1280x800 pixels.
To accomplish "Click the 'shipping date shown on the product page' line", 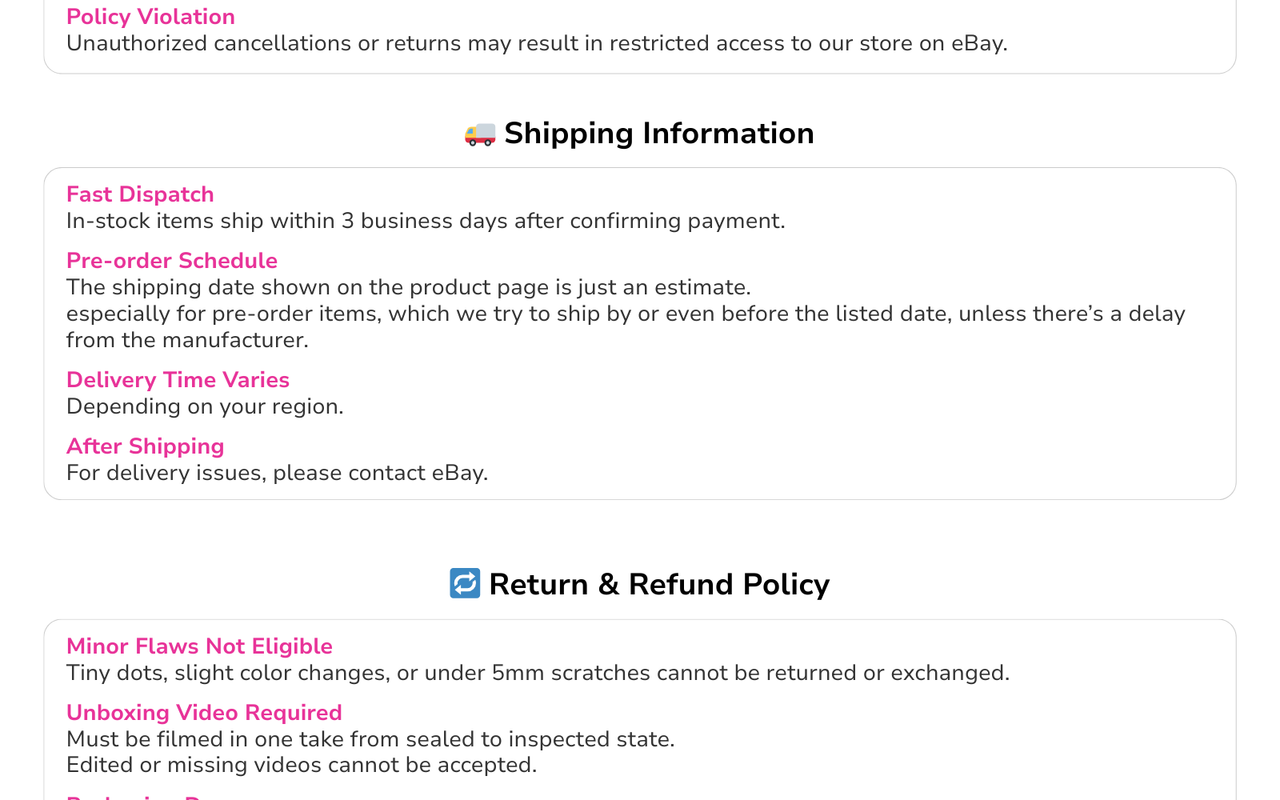I will (x=408, y=287).
